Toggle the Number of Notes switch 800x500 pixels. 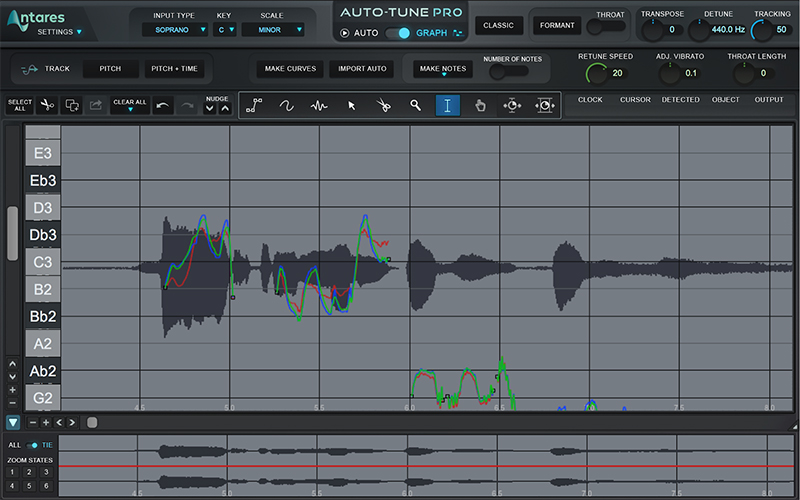coord(509,72)
